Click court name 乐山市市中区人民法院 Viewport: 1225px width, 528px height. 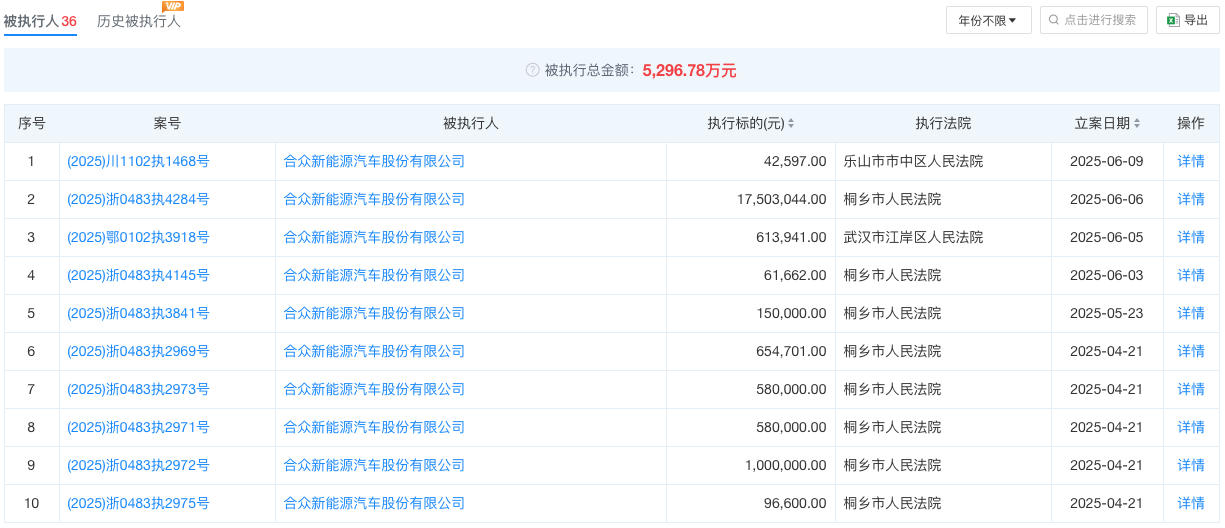pyautogui.click(x=913, y=161)
